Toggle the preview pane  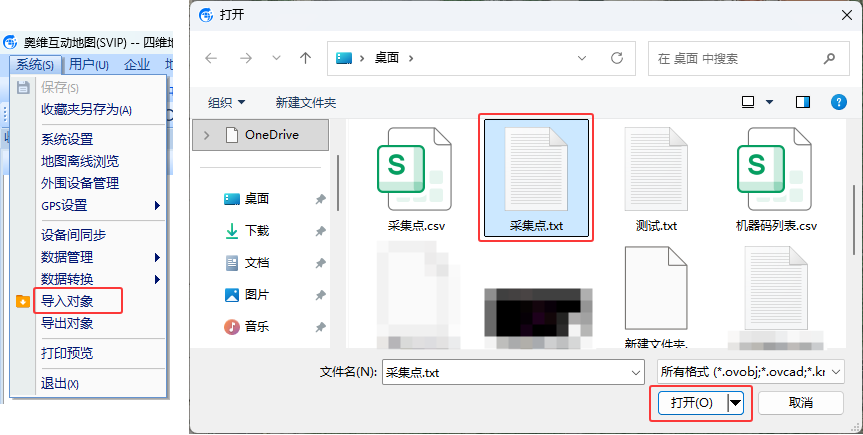(803, 102)
